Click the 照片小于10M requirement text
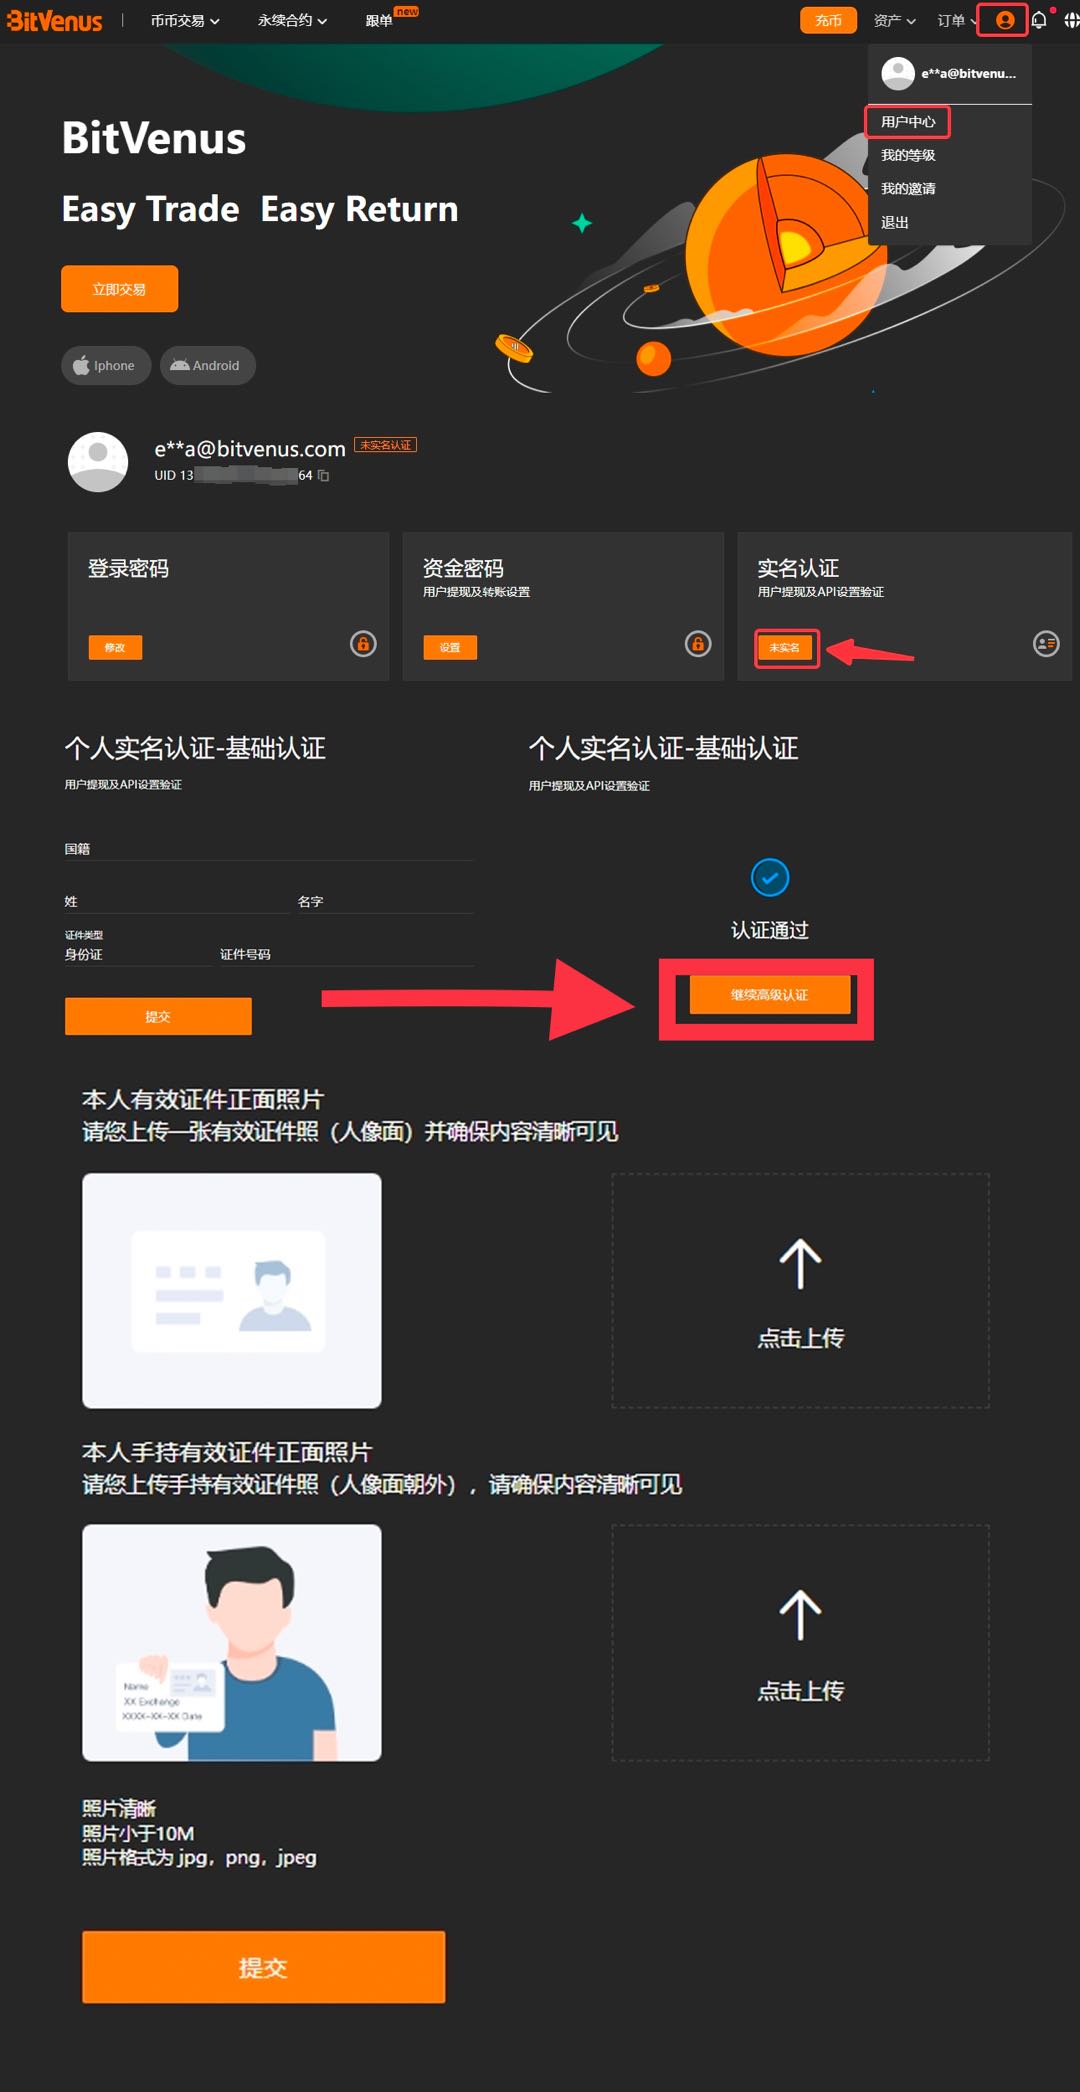Screen dimensions: 1080x2092 pos(138,1833)
